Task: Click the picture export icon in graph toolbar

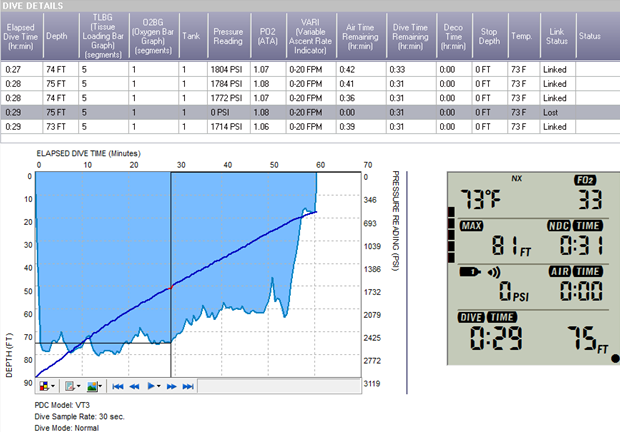Action: (93, 385)
